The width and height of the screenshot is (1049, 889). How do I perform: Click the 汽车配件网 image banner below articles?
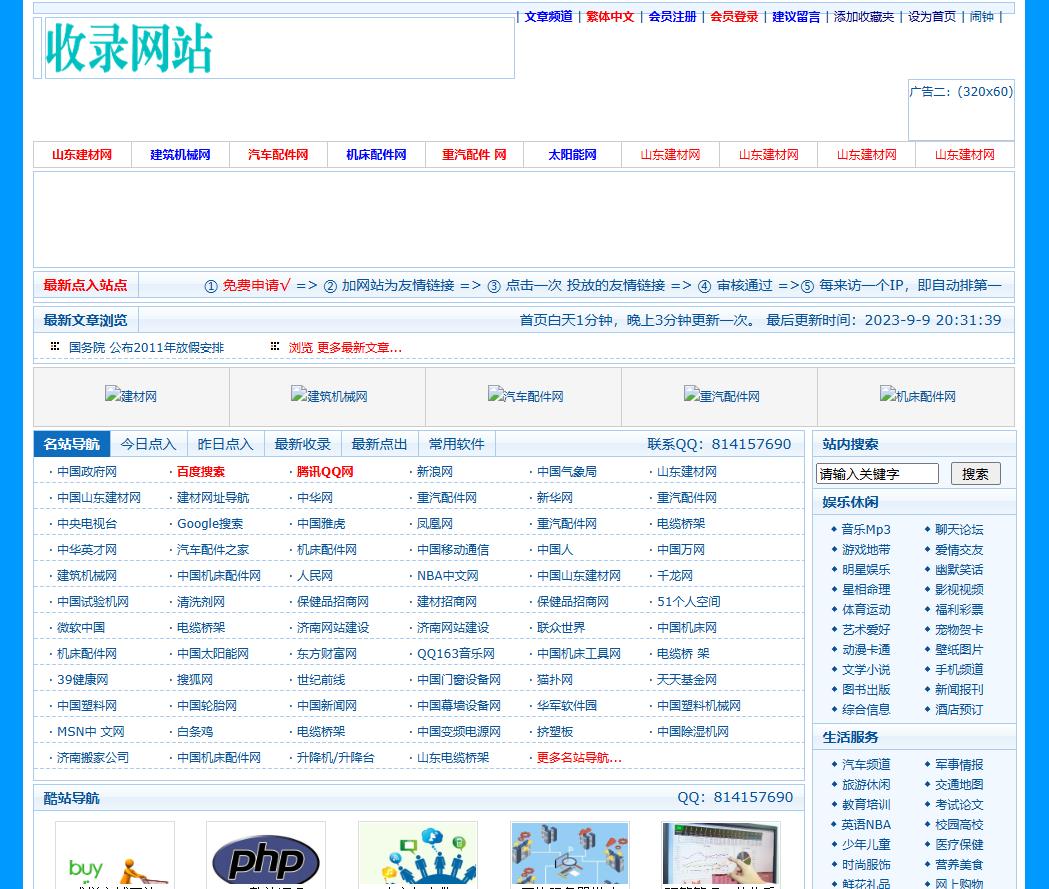point(525,395)
